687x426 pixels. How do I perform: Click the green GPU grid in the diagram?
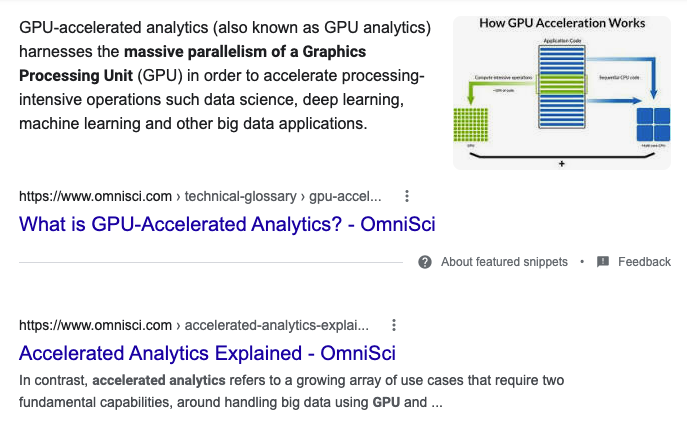click(471, 125)
